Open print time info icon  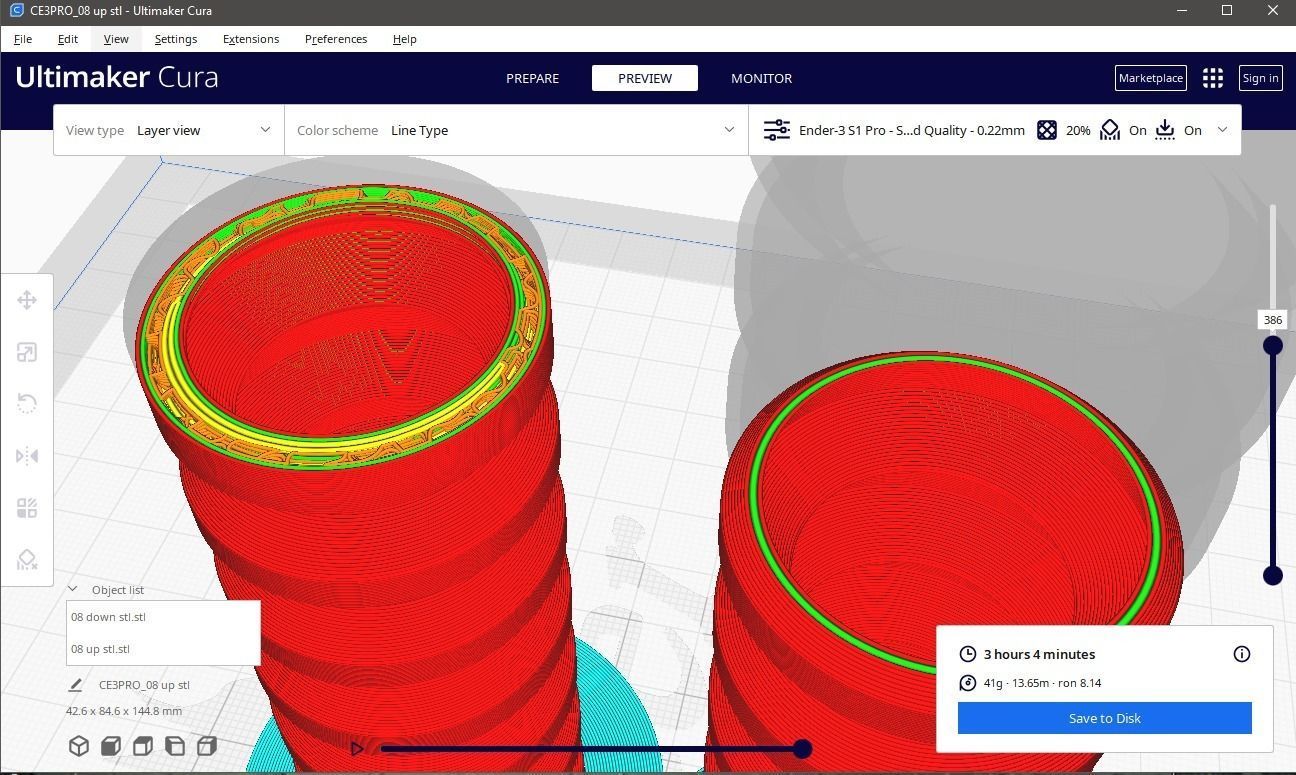click(1242, 654)
